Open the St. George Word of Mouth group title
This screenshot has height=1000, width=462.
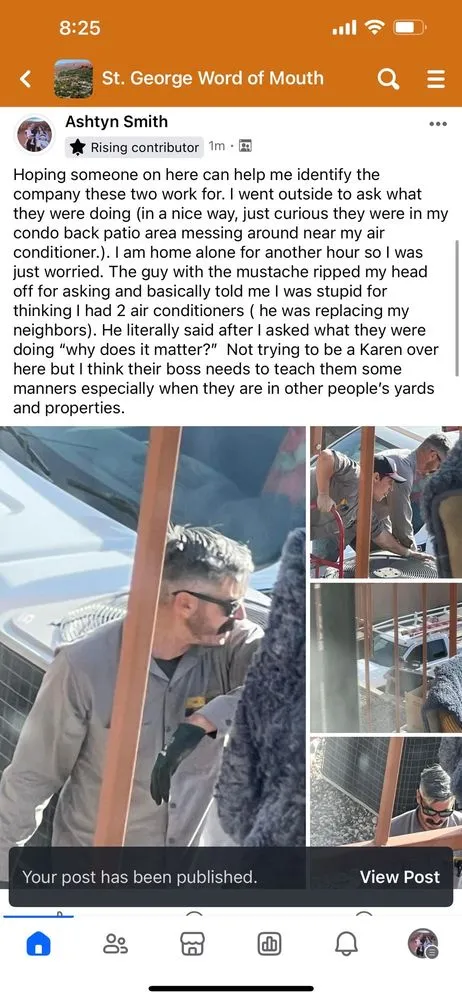click(x=212, y=78)
